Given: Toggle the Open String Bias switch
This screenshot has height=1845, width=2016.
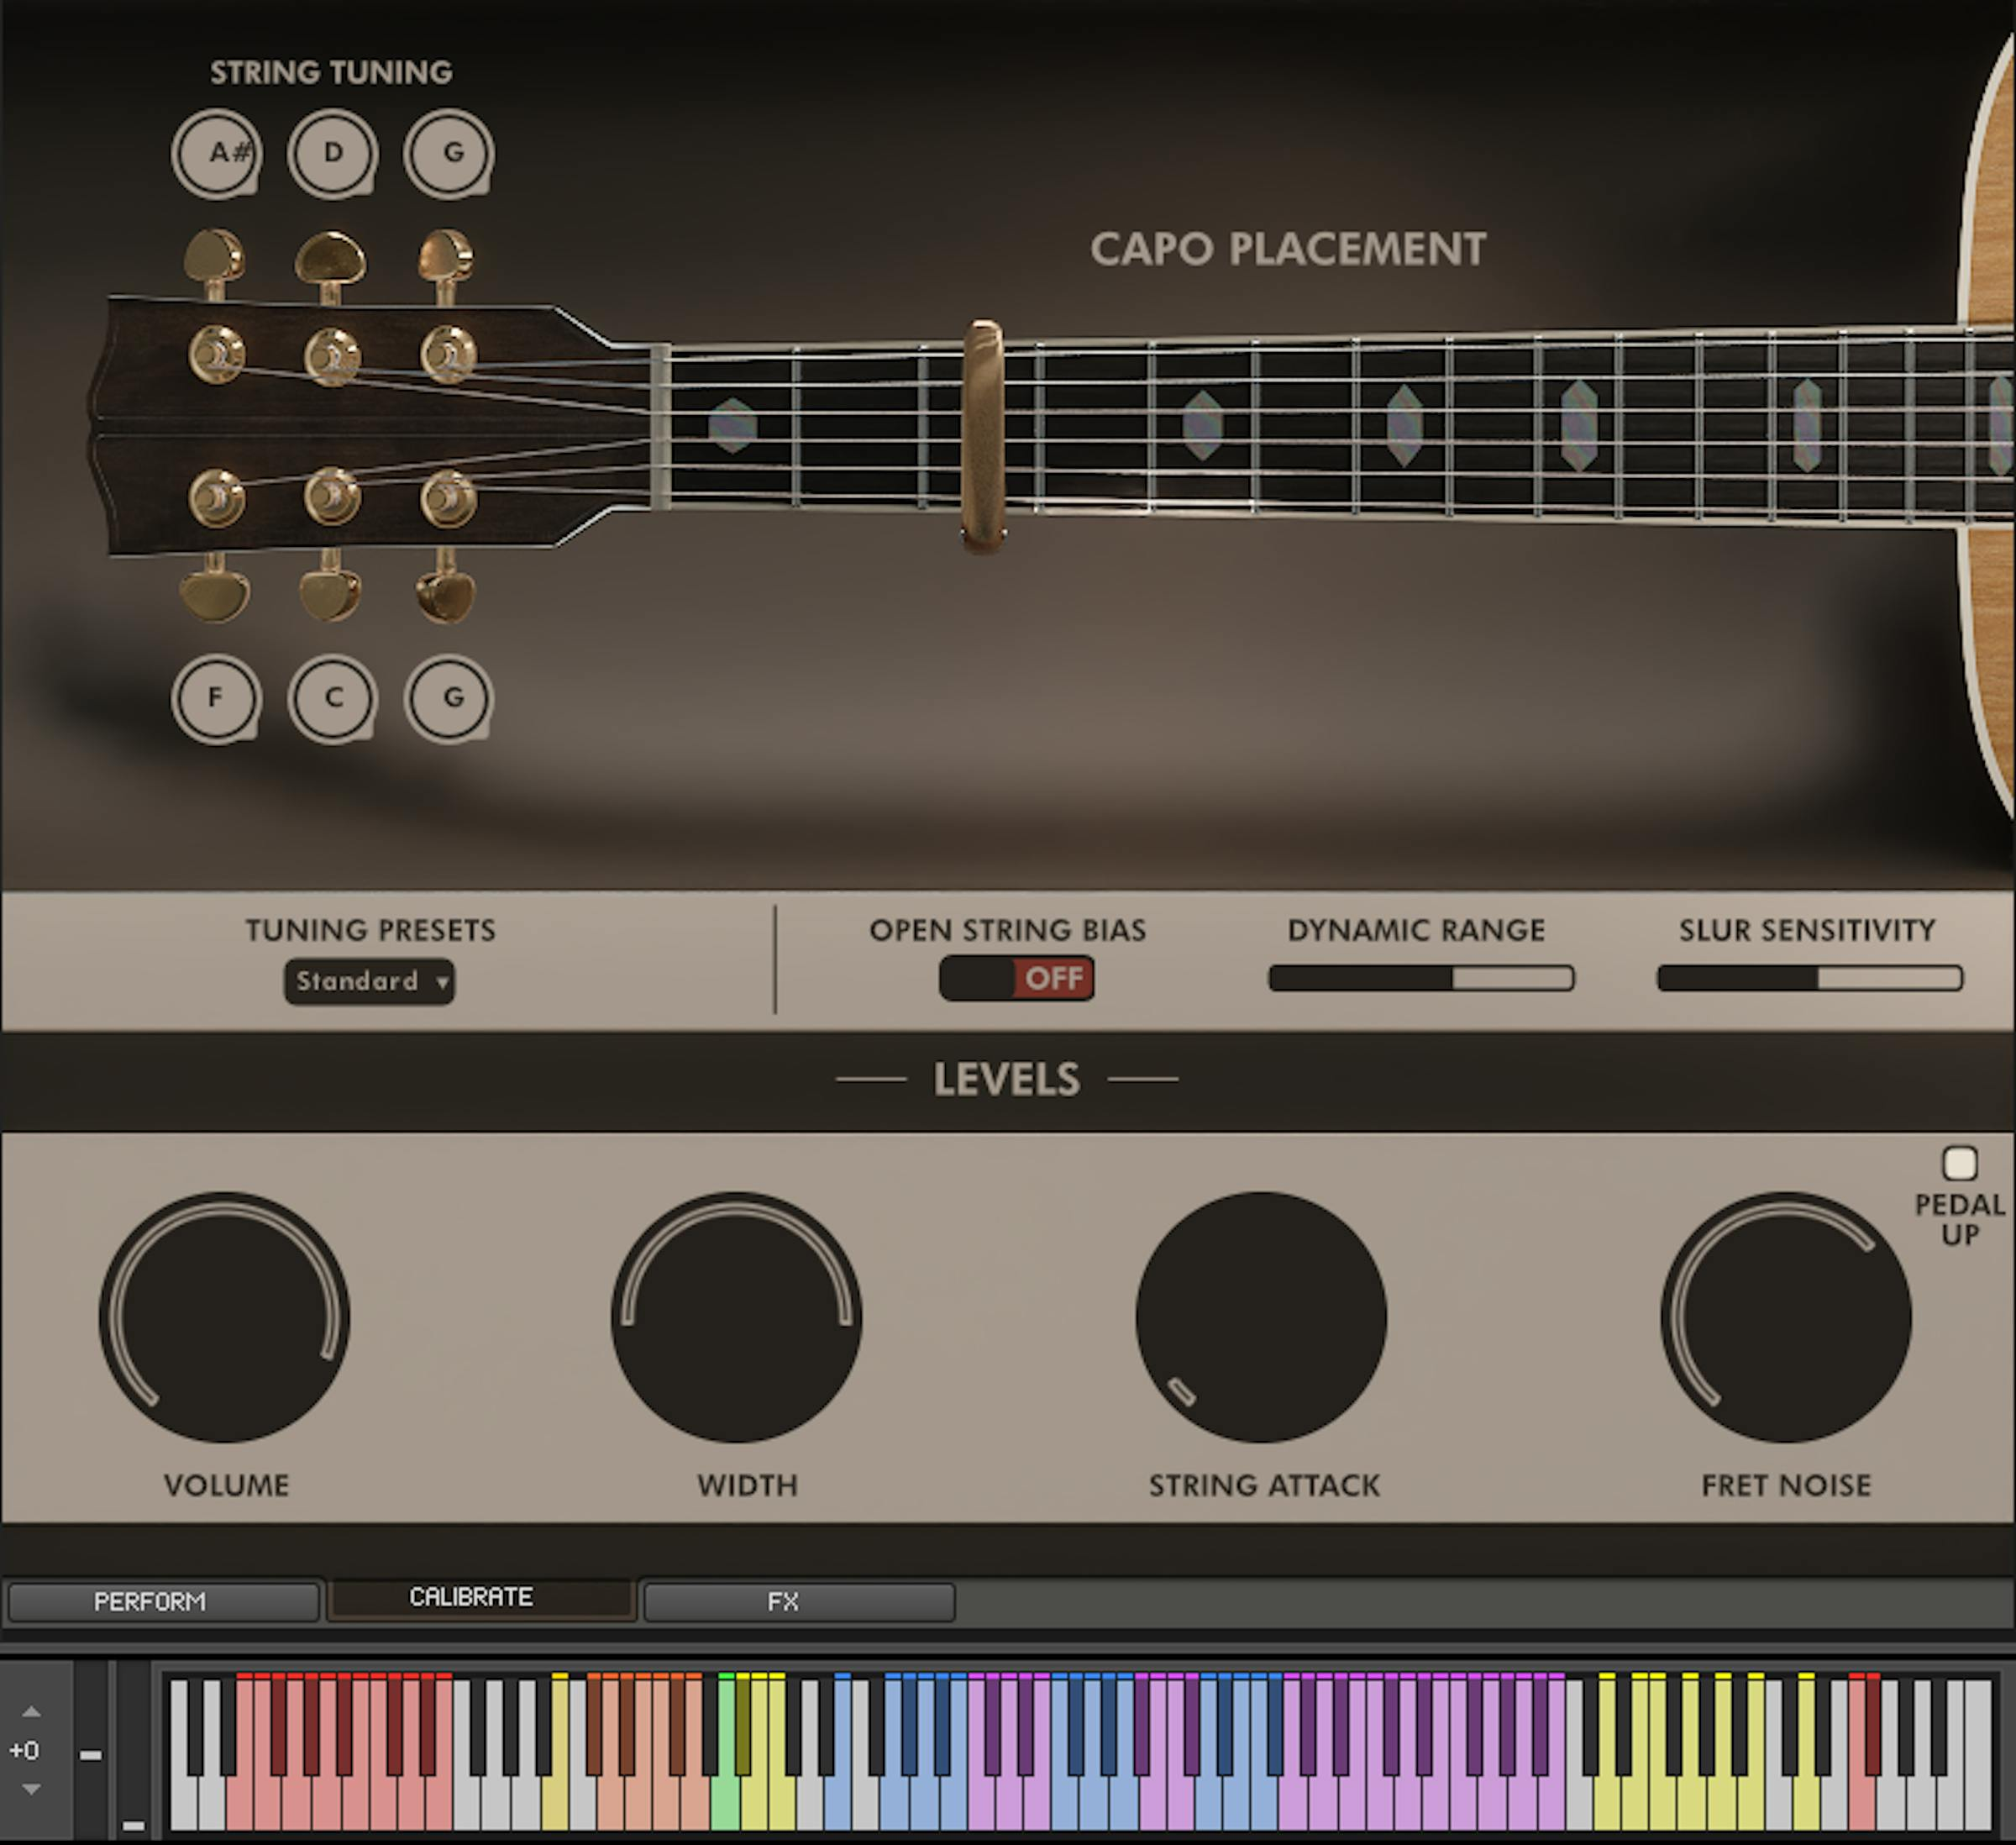Looking at the screenshot, I should tap(1016, 978).
